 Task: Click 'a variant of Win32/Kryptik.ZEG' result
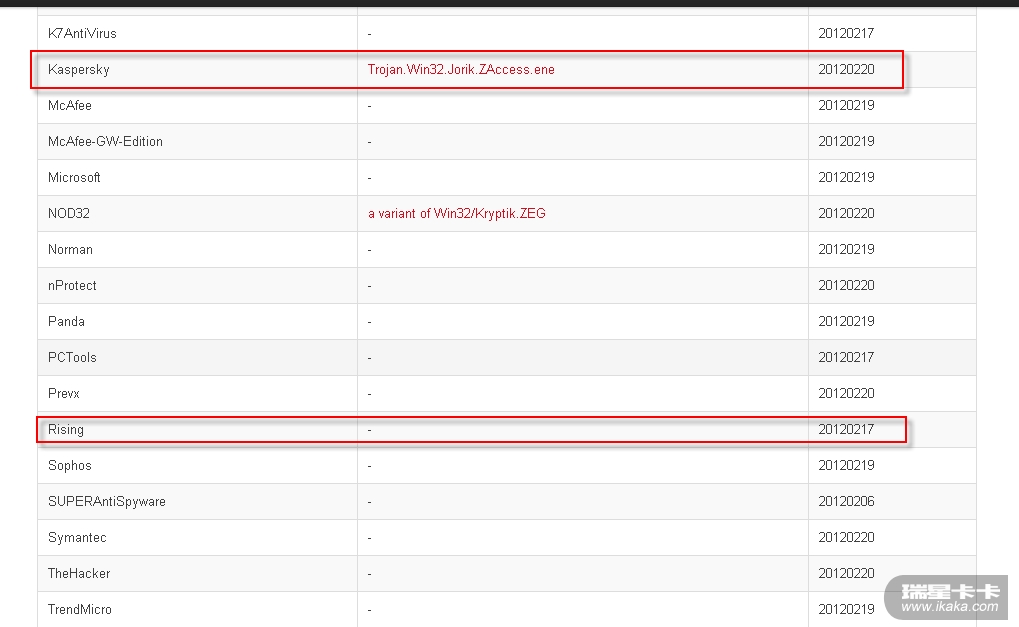(x=456, y=214)
